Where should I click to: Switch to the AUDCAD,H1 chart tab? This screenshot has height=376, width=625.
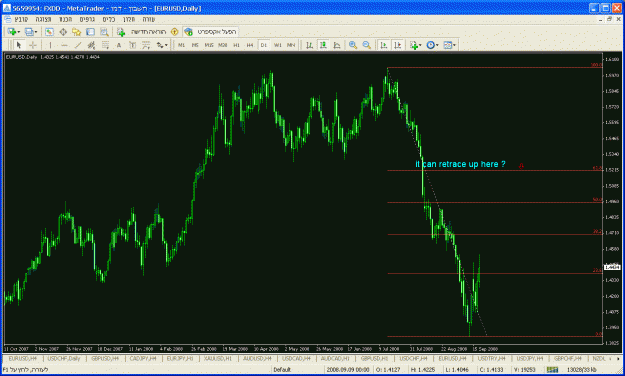[x=335, y=358]
